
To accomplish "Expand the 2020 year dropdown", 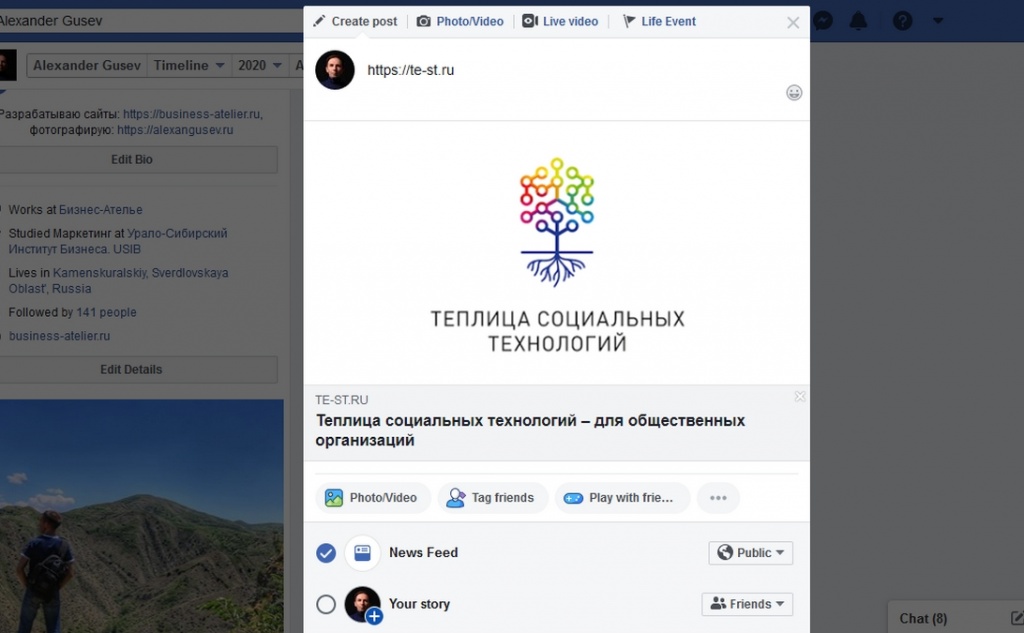I will 259,64.
